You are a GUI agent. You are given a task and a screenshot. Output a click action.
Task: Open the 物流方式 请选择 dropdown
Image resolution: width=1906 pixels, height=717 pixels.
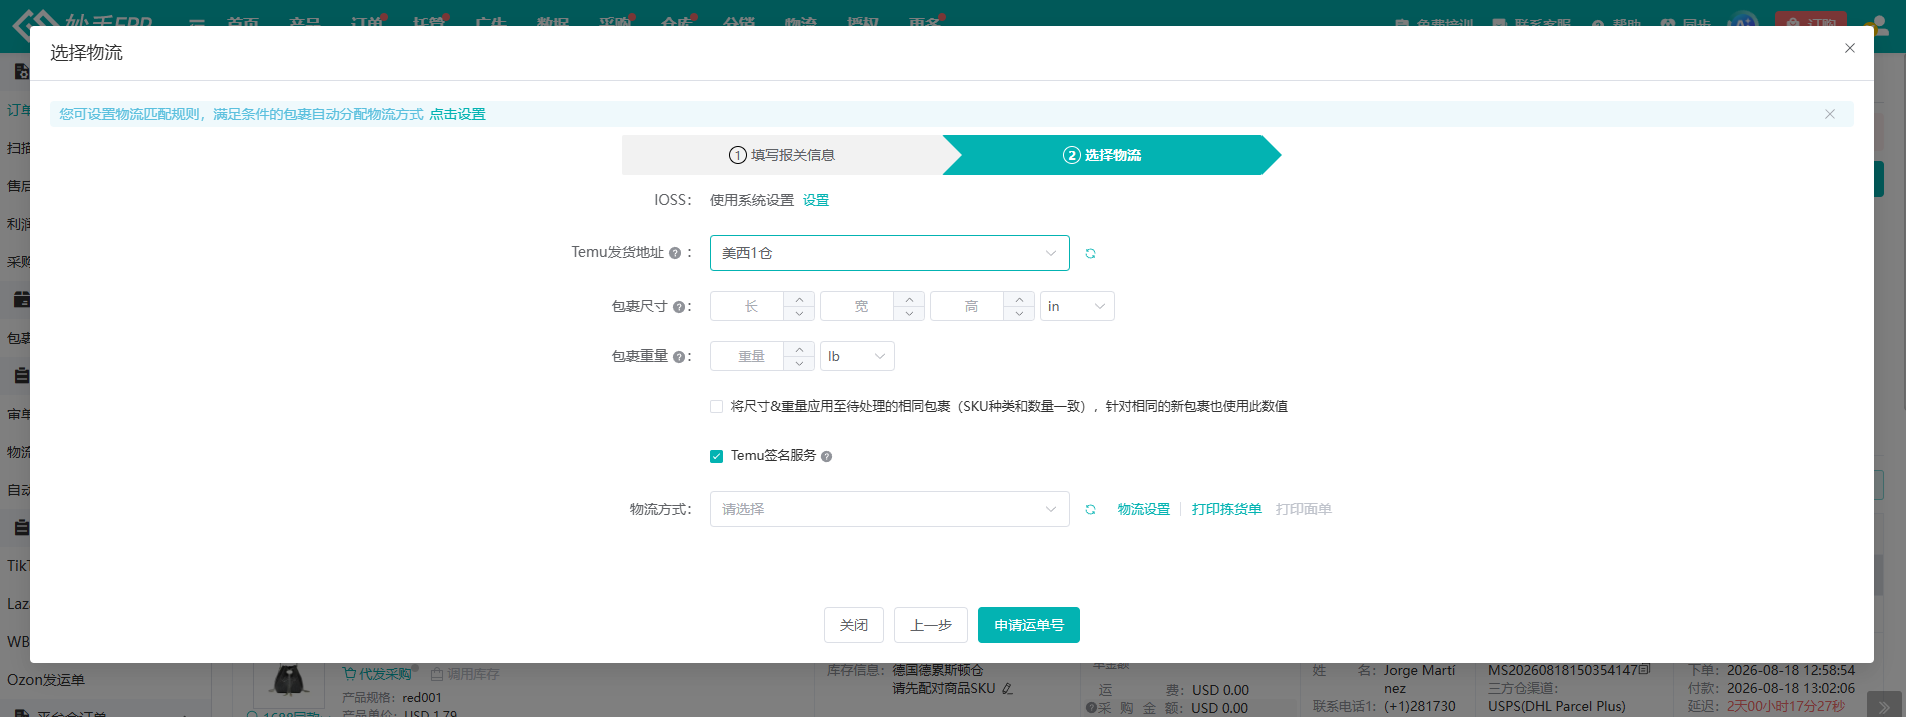[889, 509]
